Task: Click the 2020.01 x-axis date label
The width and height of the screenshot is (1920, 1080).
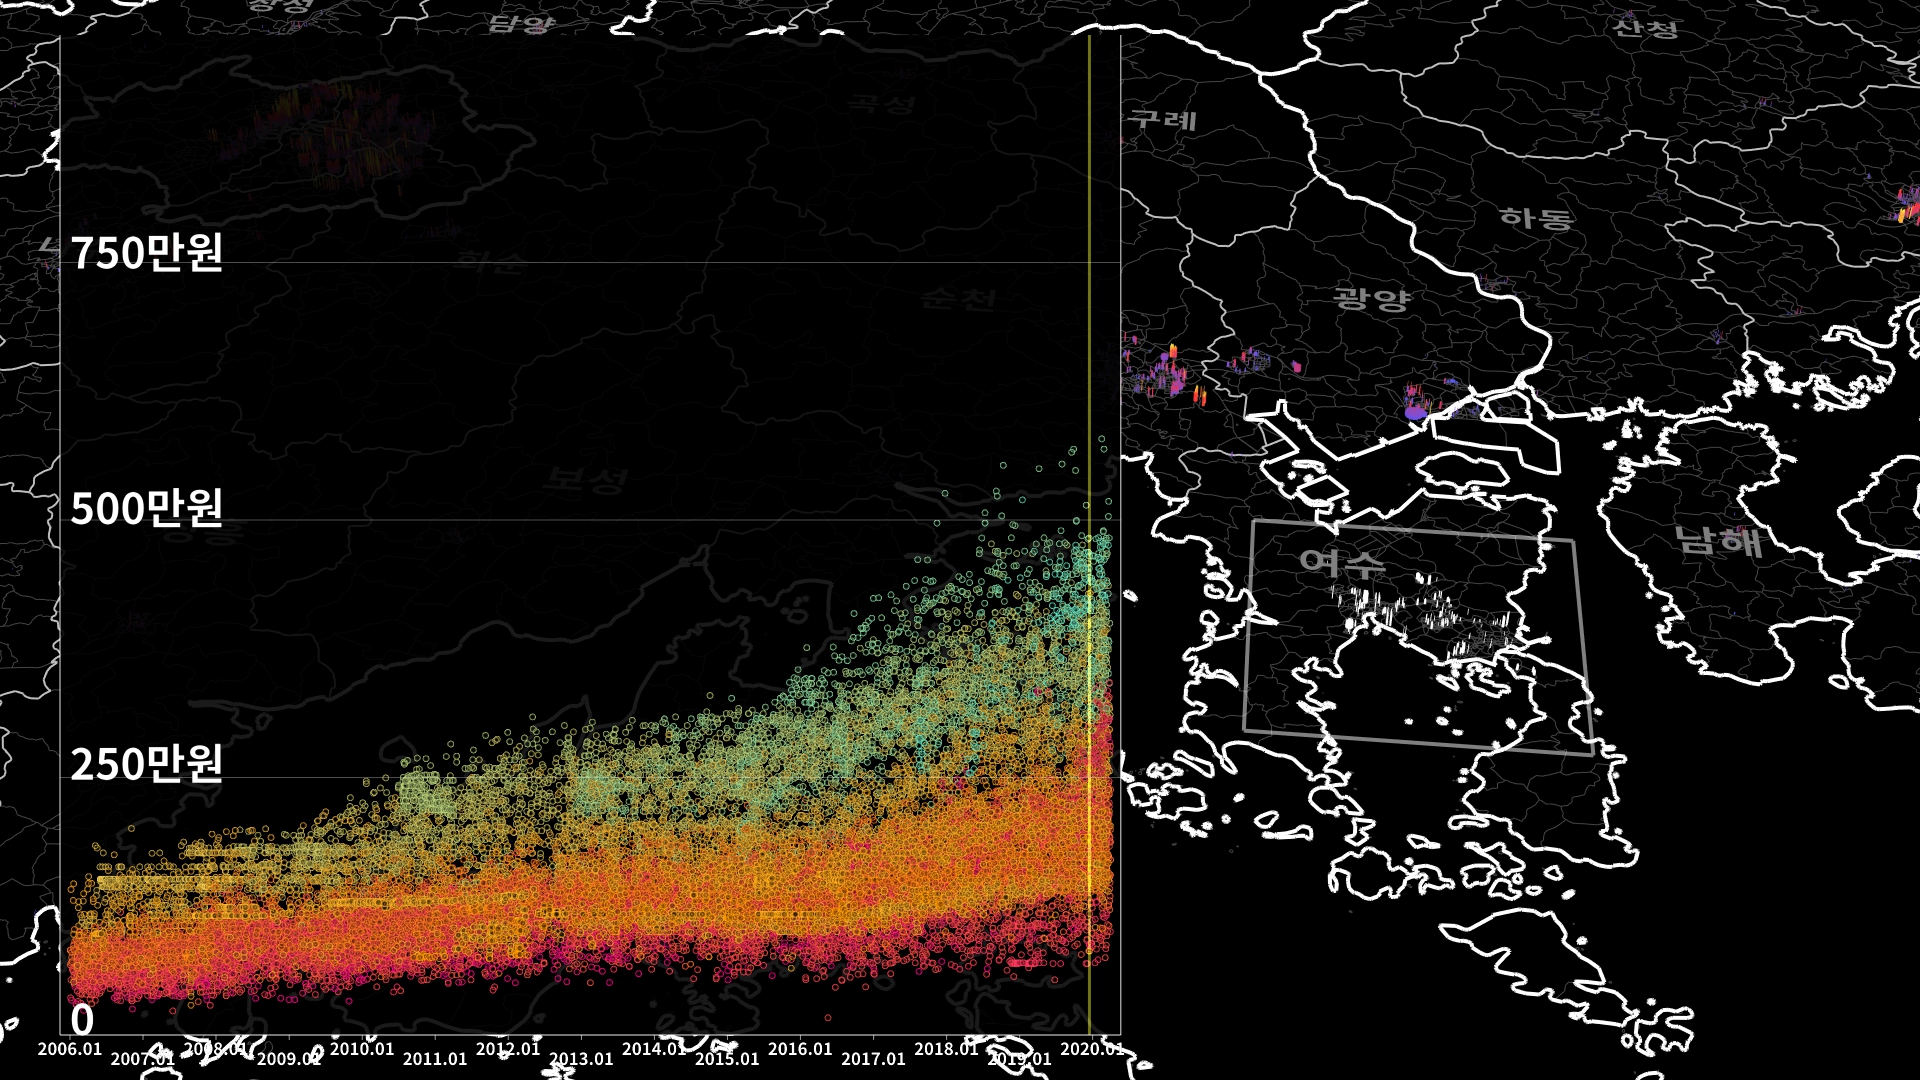Action: click(x=1091, y=1049)
